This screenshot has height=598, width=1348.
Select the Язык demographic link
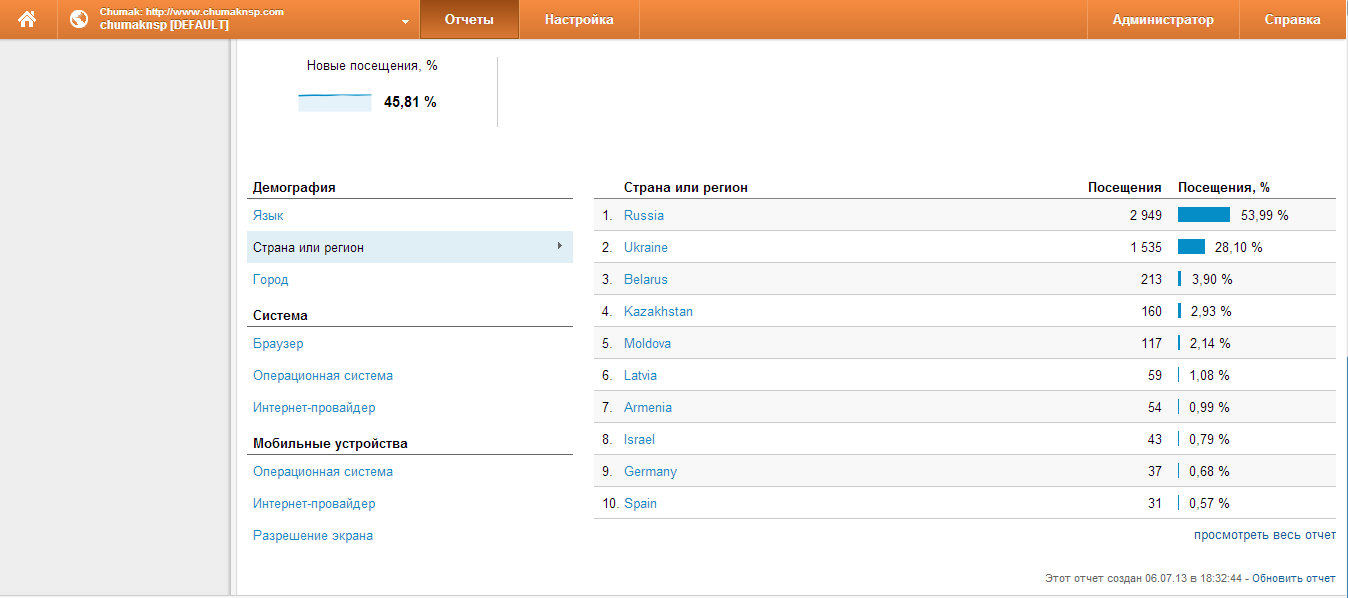click(268, 215)
